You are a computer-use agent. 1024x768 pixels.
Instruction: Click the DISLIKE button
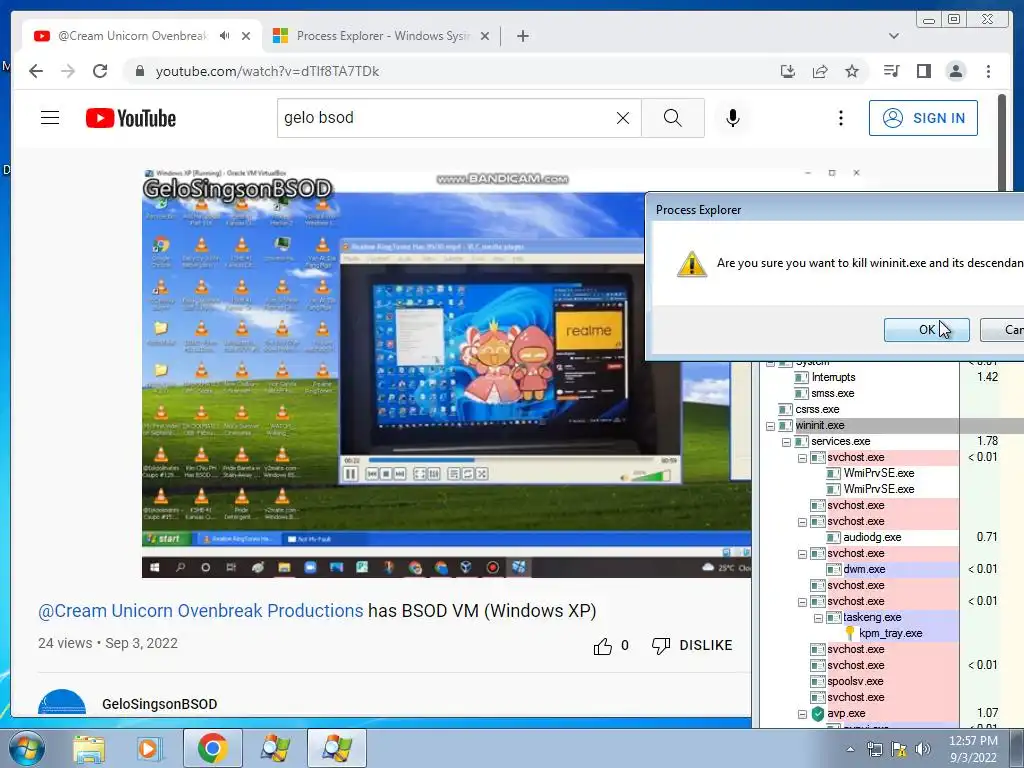pyautogui.click(x=692, y=645)
